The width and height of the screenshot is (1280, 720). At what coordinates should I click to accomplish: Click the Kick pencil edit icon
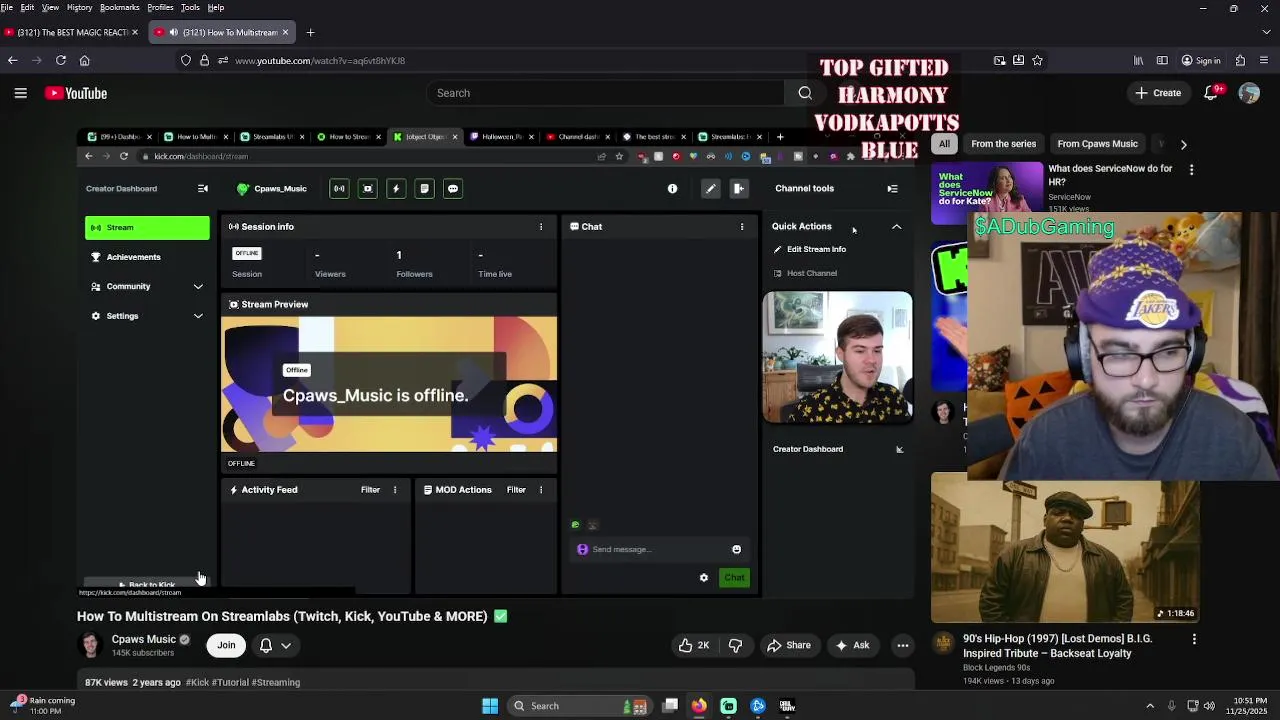coord(710,188)
